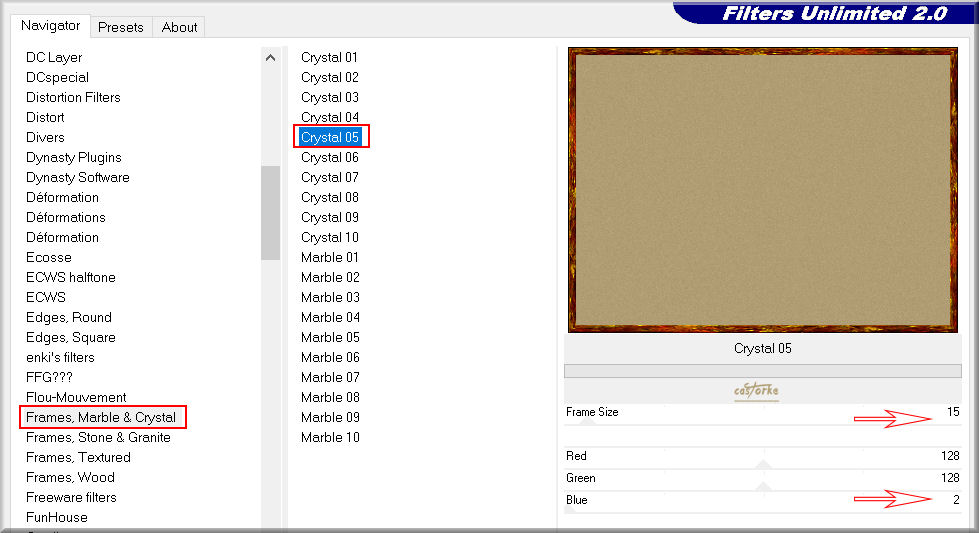Click the Frame Size value 15
The width and height of the screenshot is (979, 533).
coord(953,412)
